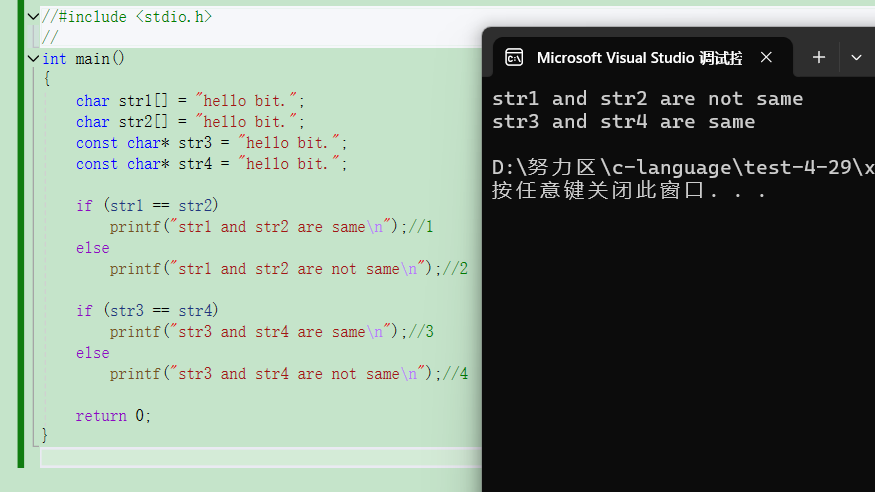This screenshot has width=875, height=492.
Task: Click console output 'str1 and str2 are not same'
Action: tap(647, 99)
